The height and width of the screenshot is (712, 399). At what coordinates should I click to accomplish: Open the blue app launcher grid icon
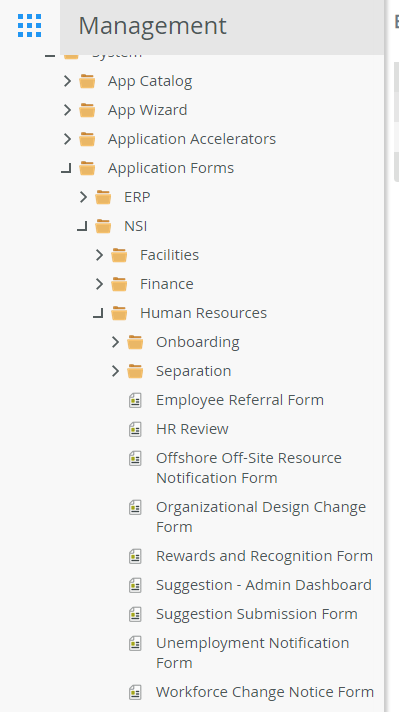tap(30, 25)
